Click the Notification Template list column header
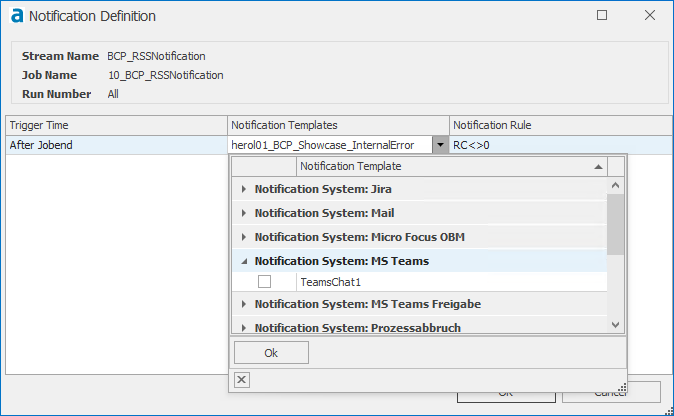Image resolution: width=674 pixels, height=416 pixels. [x=452, y=166]
